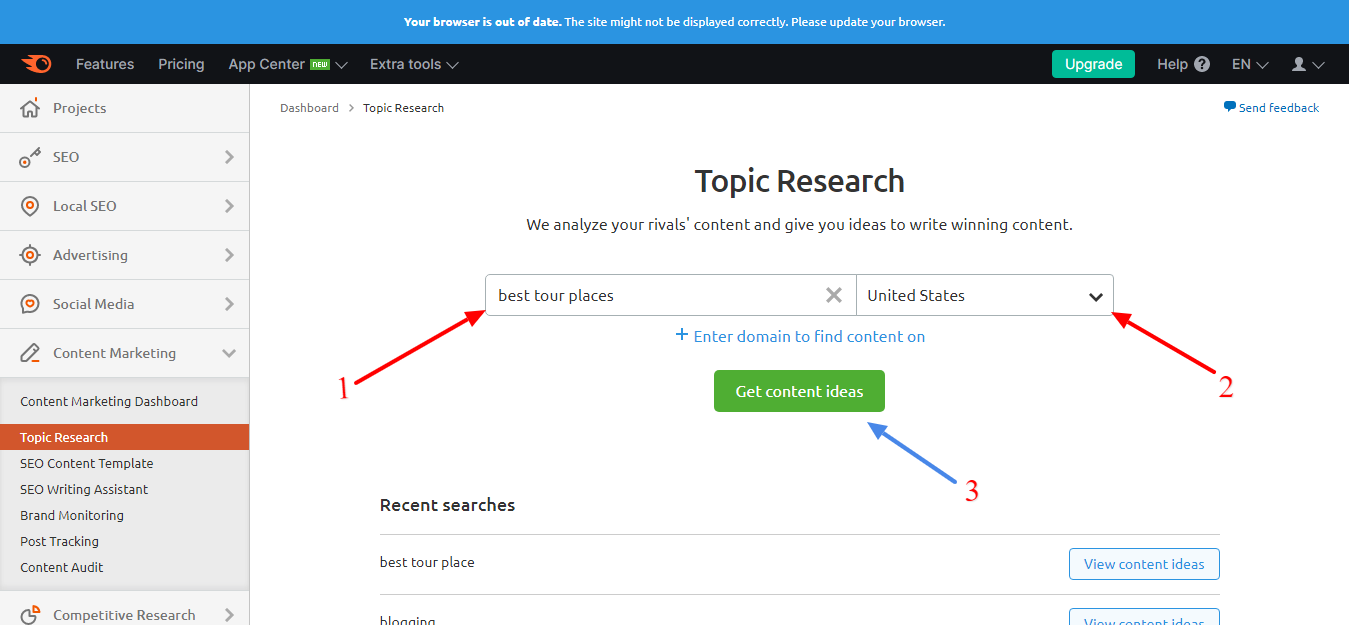Expand the Advertising section chevron

(x=229, y=255)
